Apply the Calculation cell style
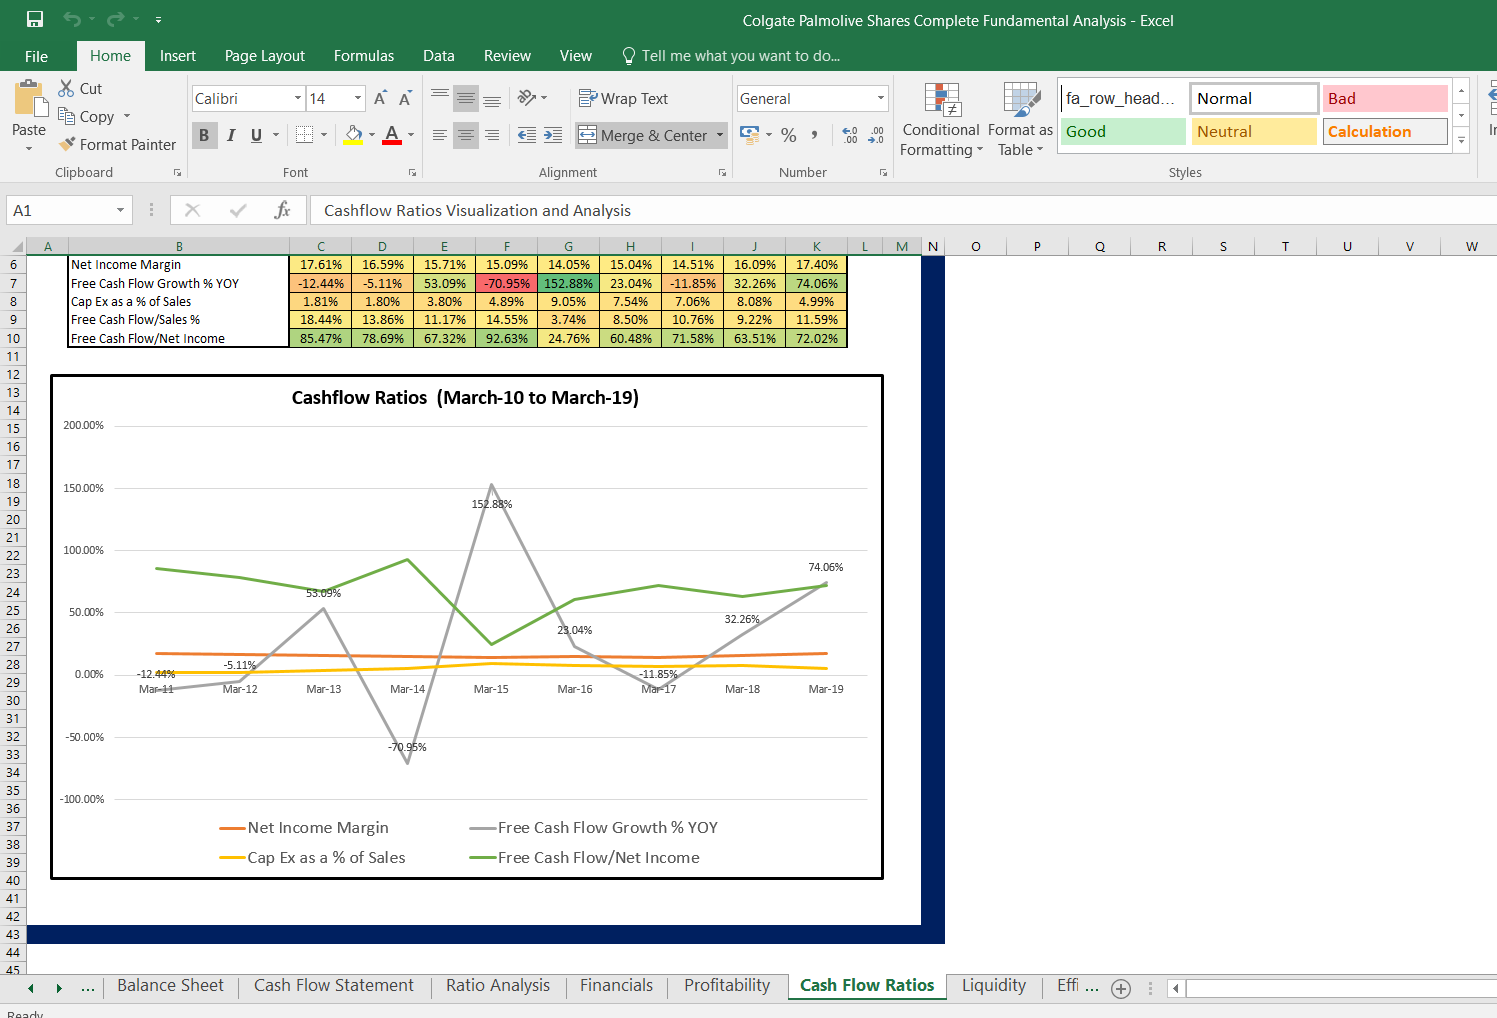 [1385, 131]
